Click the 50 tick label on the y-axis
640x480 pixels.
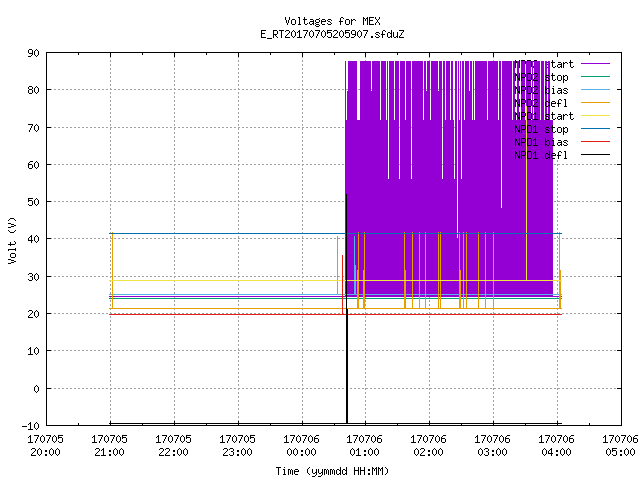point(33,202)
